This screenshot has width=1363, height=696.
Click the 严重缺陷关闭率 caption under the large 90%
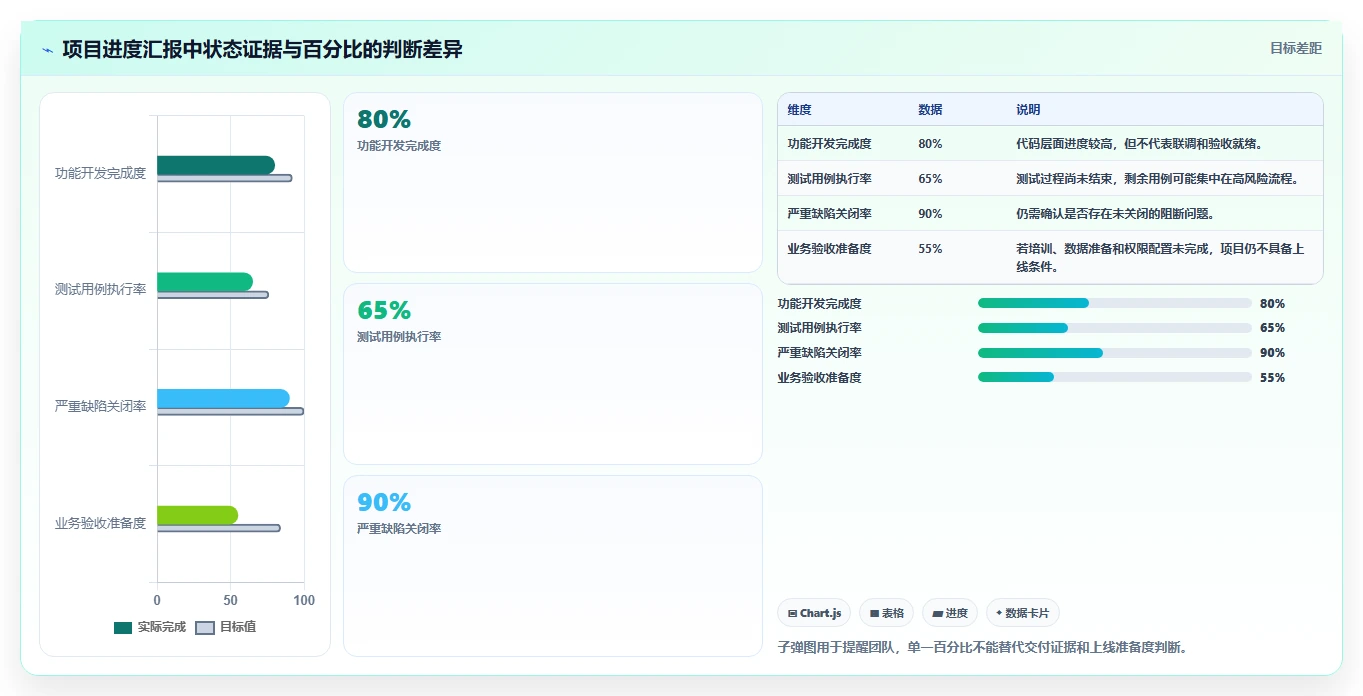click(399, 528)
